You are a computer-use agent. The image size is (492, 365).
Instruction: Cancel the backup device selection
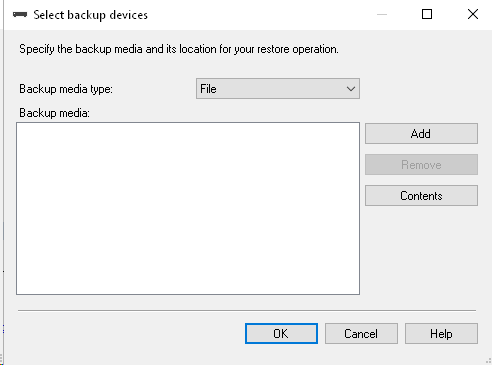[x=361, y=333]
